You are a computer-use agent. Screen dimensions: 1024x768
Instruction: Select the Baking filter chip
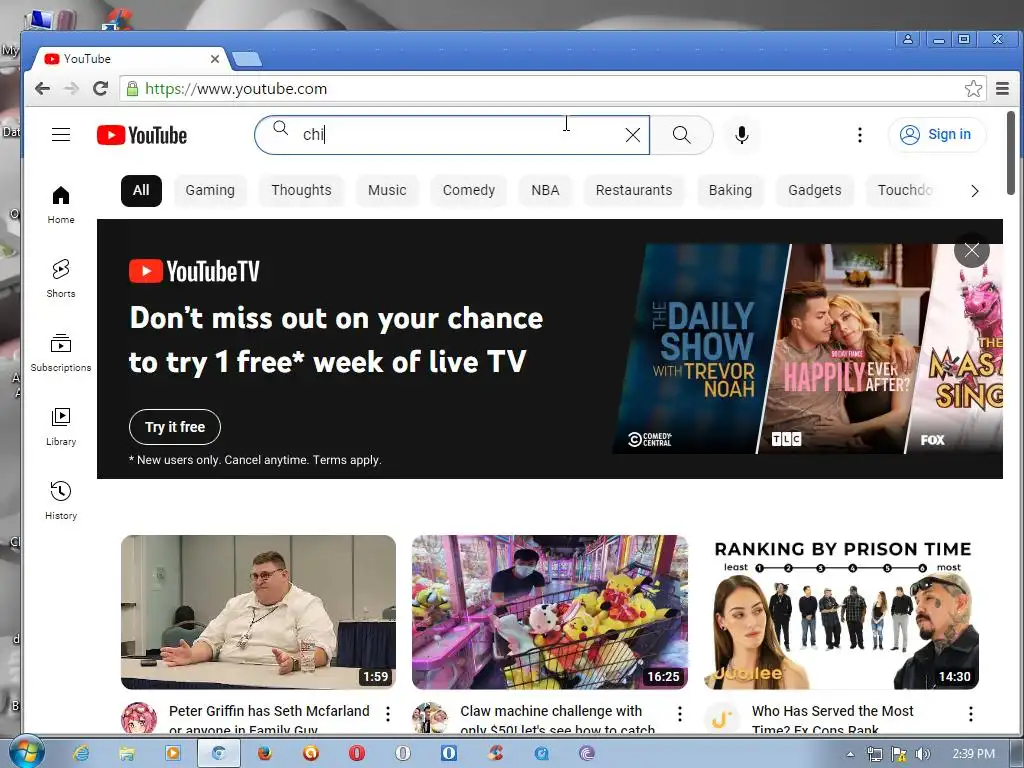tap(730, 190)
